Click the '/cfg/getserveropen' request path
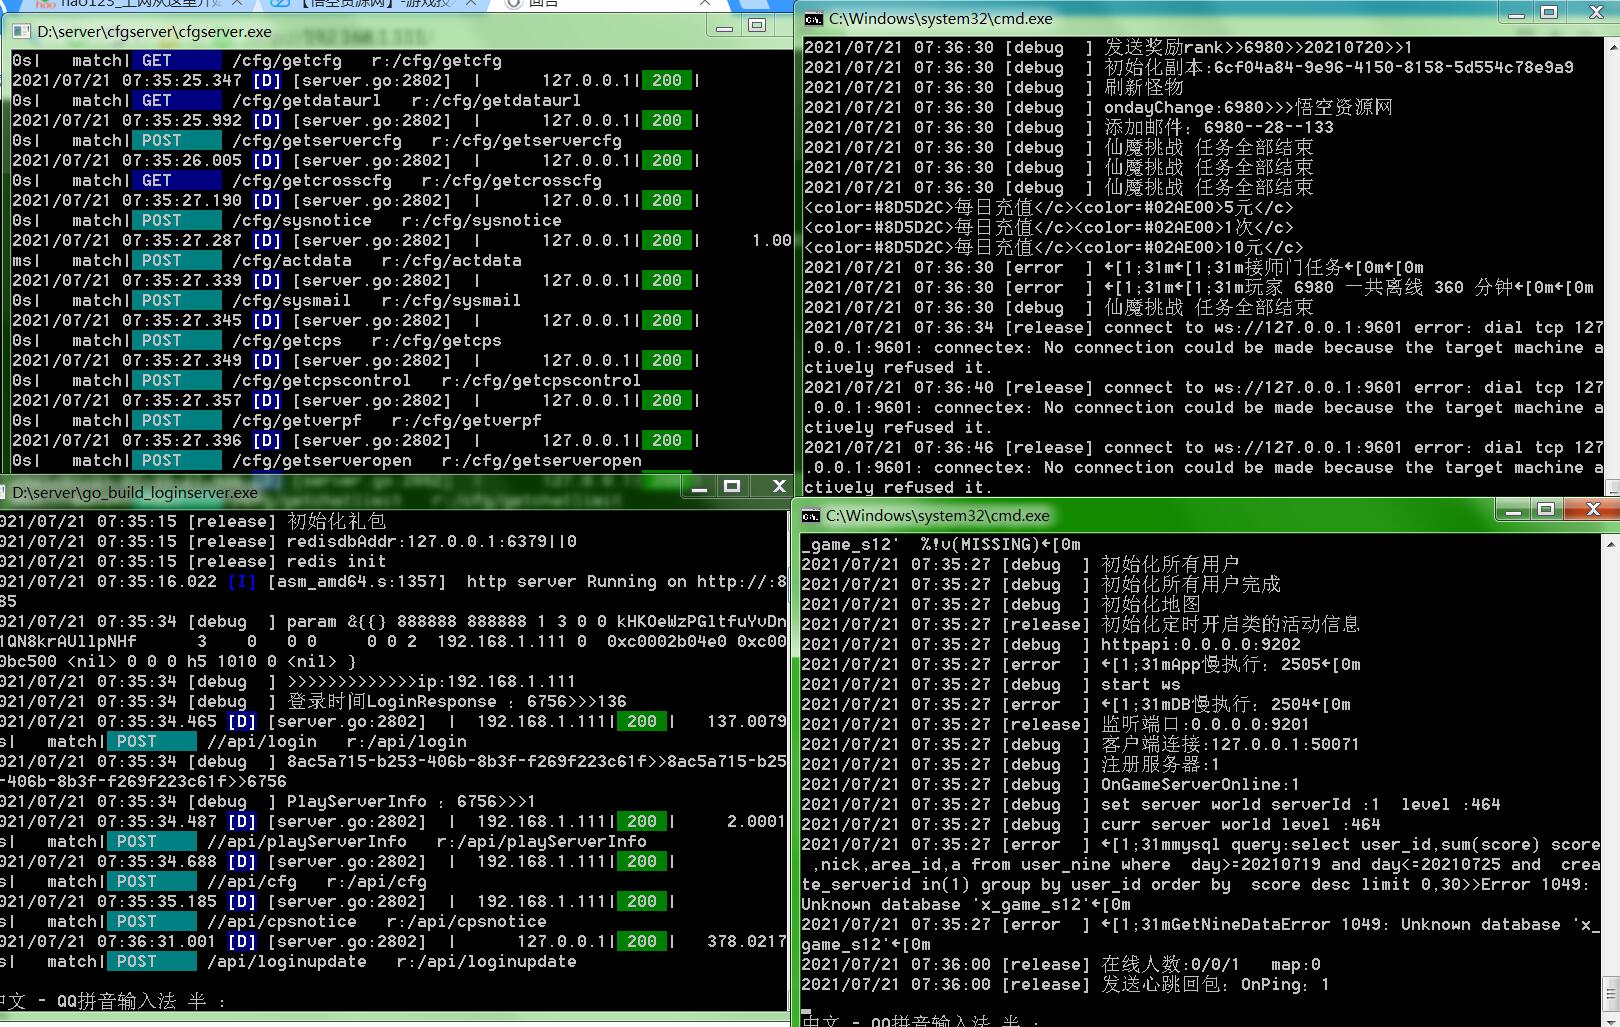 pyautogui.click(x=321, y=461)
